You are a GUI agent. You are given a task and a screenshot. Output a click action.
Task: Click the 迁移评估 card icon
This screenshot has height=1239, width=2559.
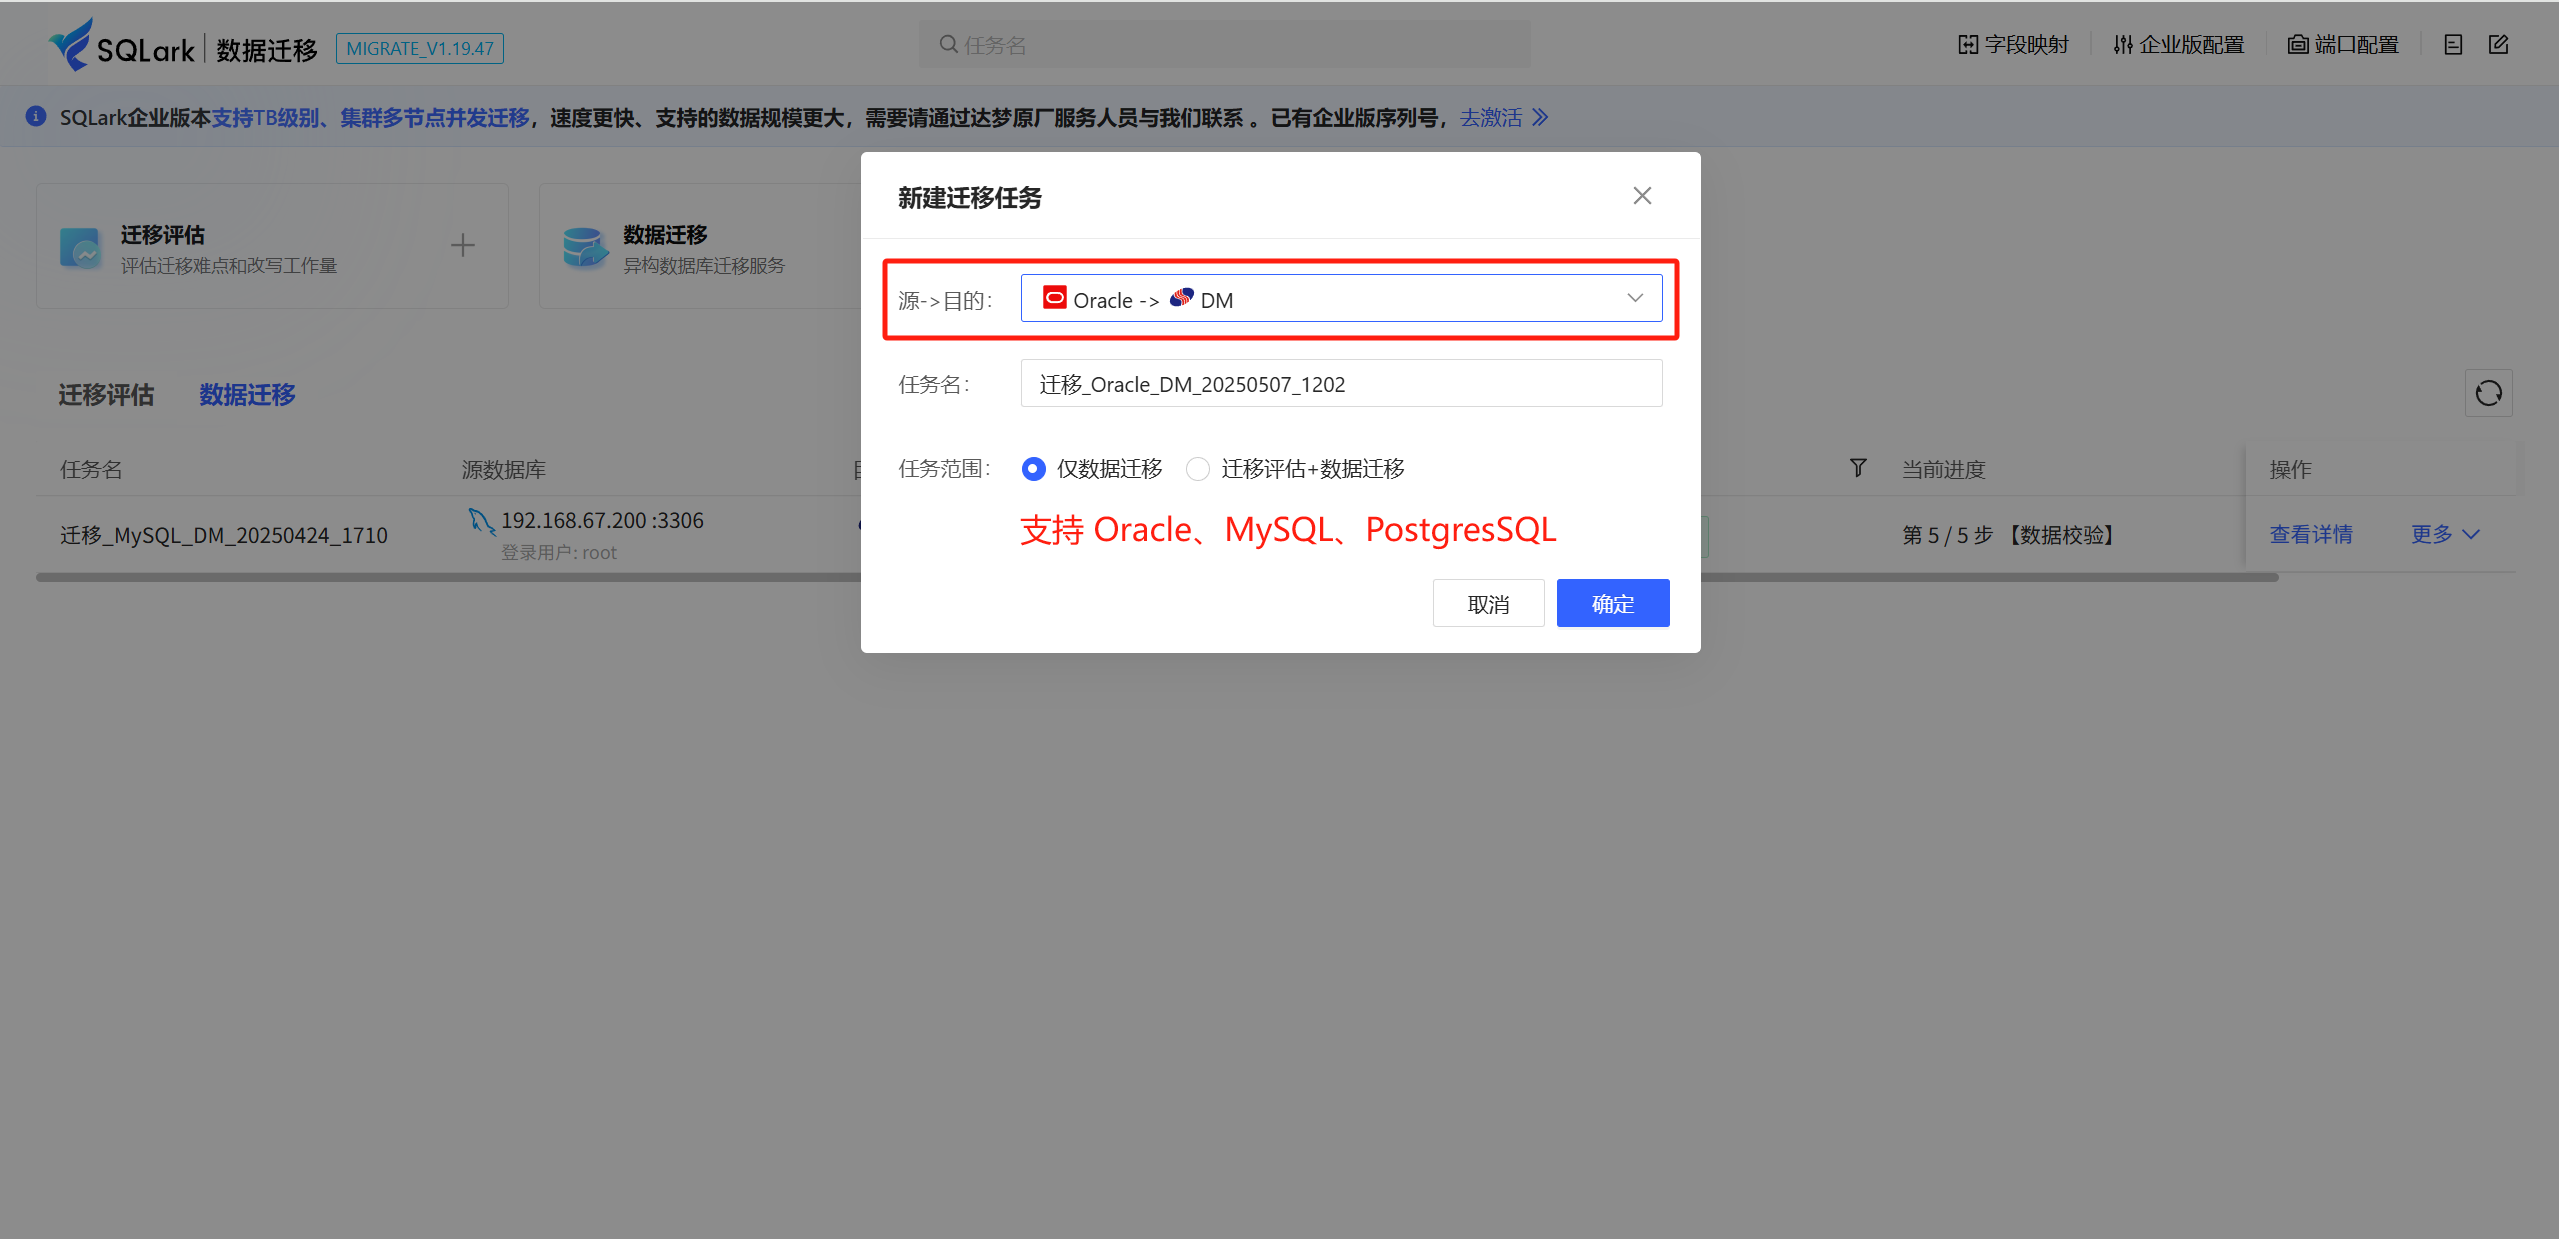pyautogui.click(x=80, y=248)
